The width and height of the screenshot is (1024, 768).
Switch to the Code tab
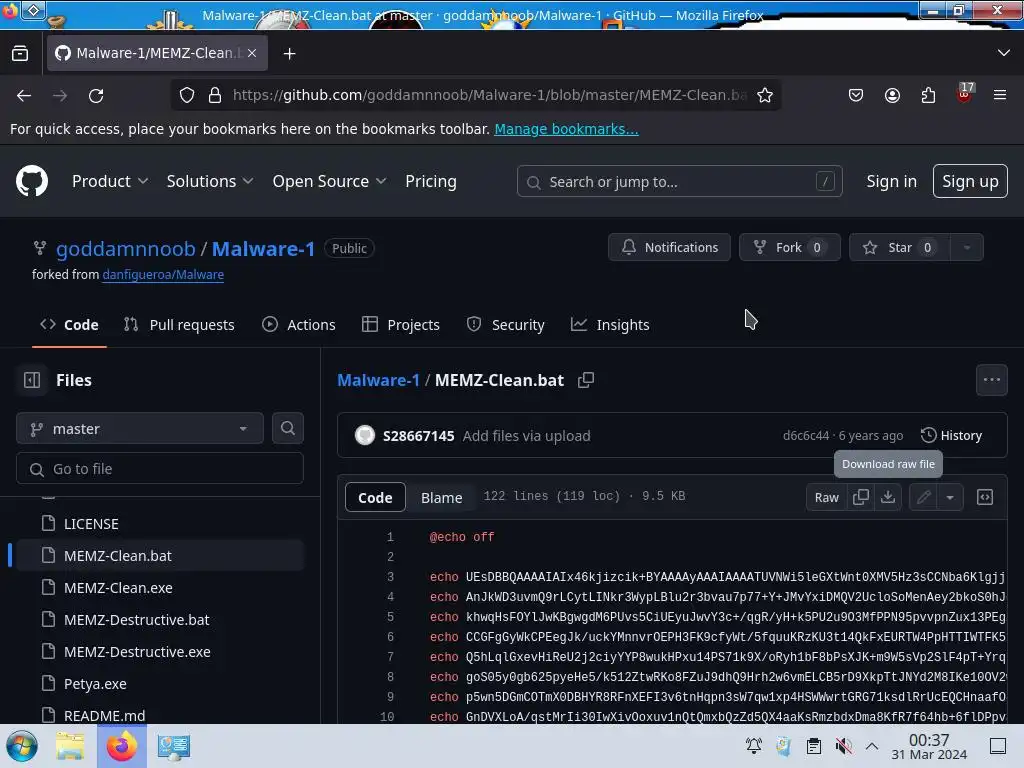pos(69,325)
